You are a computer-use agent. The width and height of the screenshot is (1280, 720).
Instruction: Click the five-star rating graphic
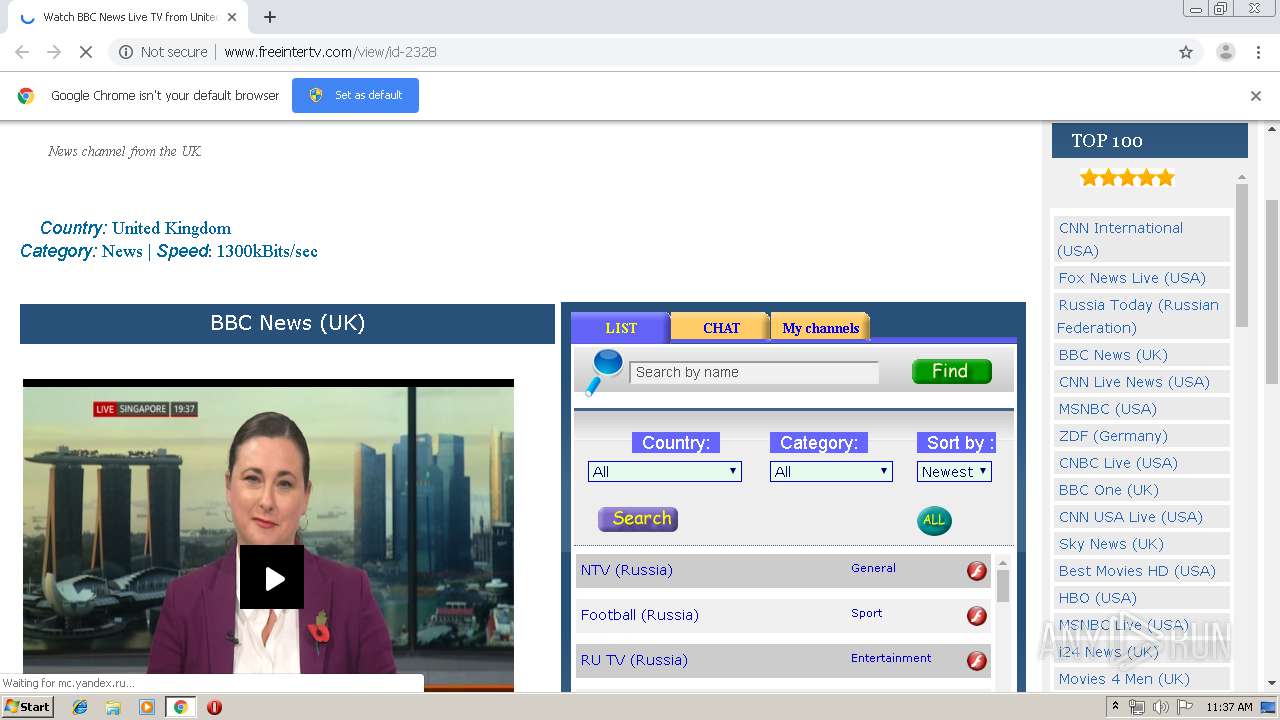pos(1127,178)
